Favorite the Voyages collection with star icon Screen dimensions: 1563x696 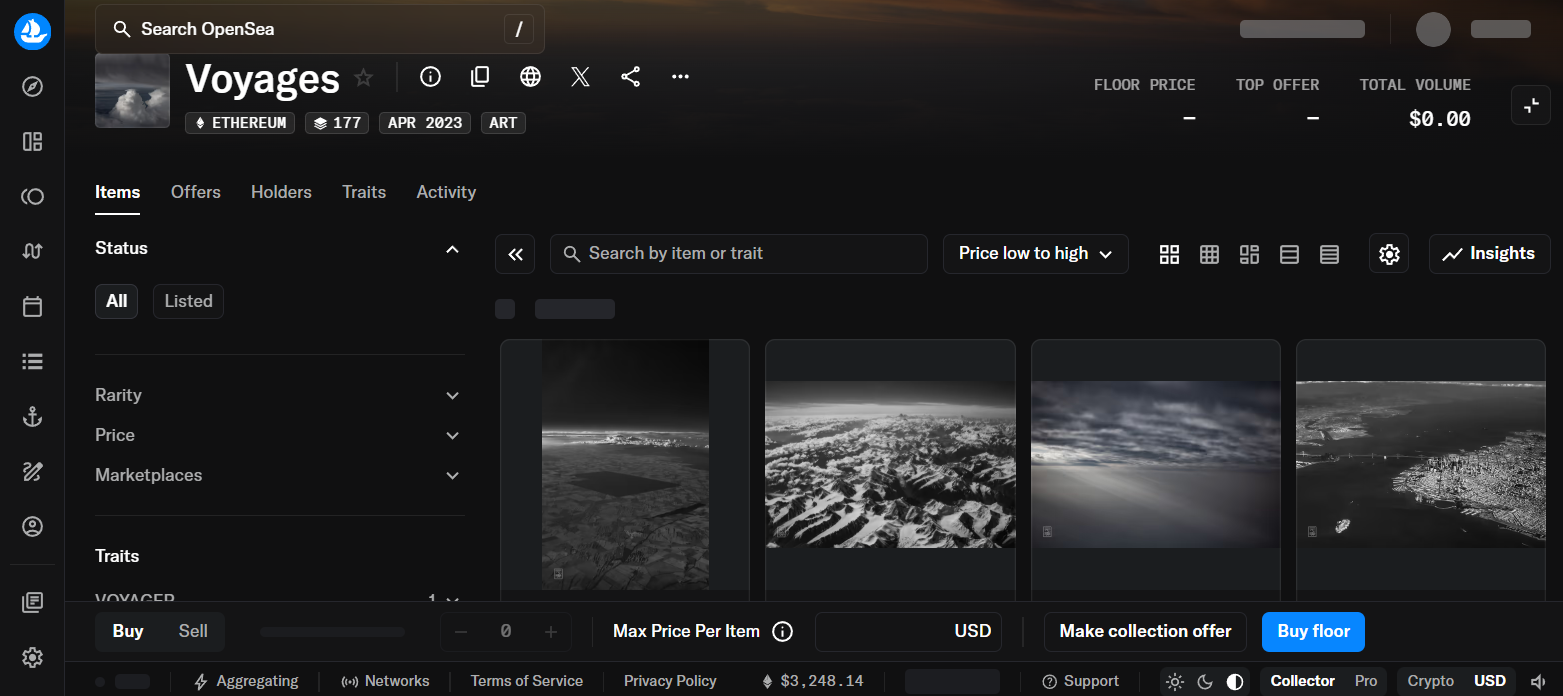coord(364,78)
